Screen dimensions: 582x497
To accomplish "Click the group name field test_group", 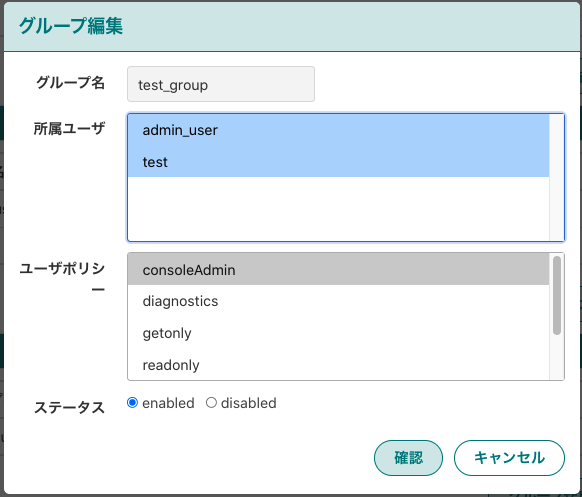I will coord(221,84).
